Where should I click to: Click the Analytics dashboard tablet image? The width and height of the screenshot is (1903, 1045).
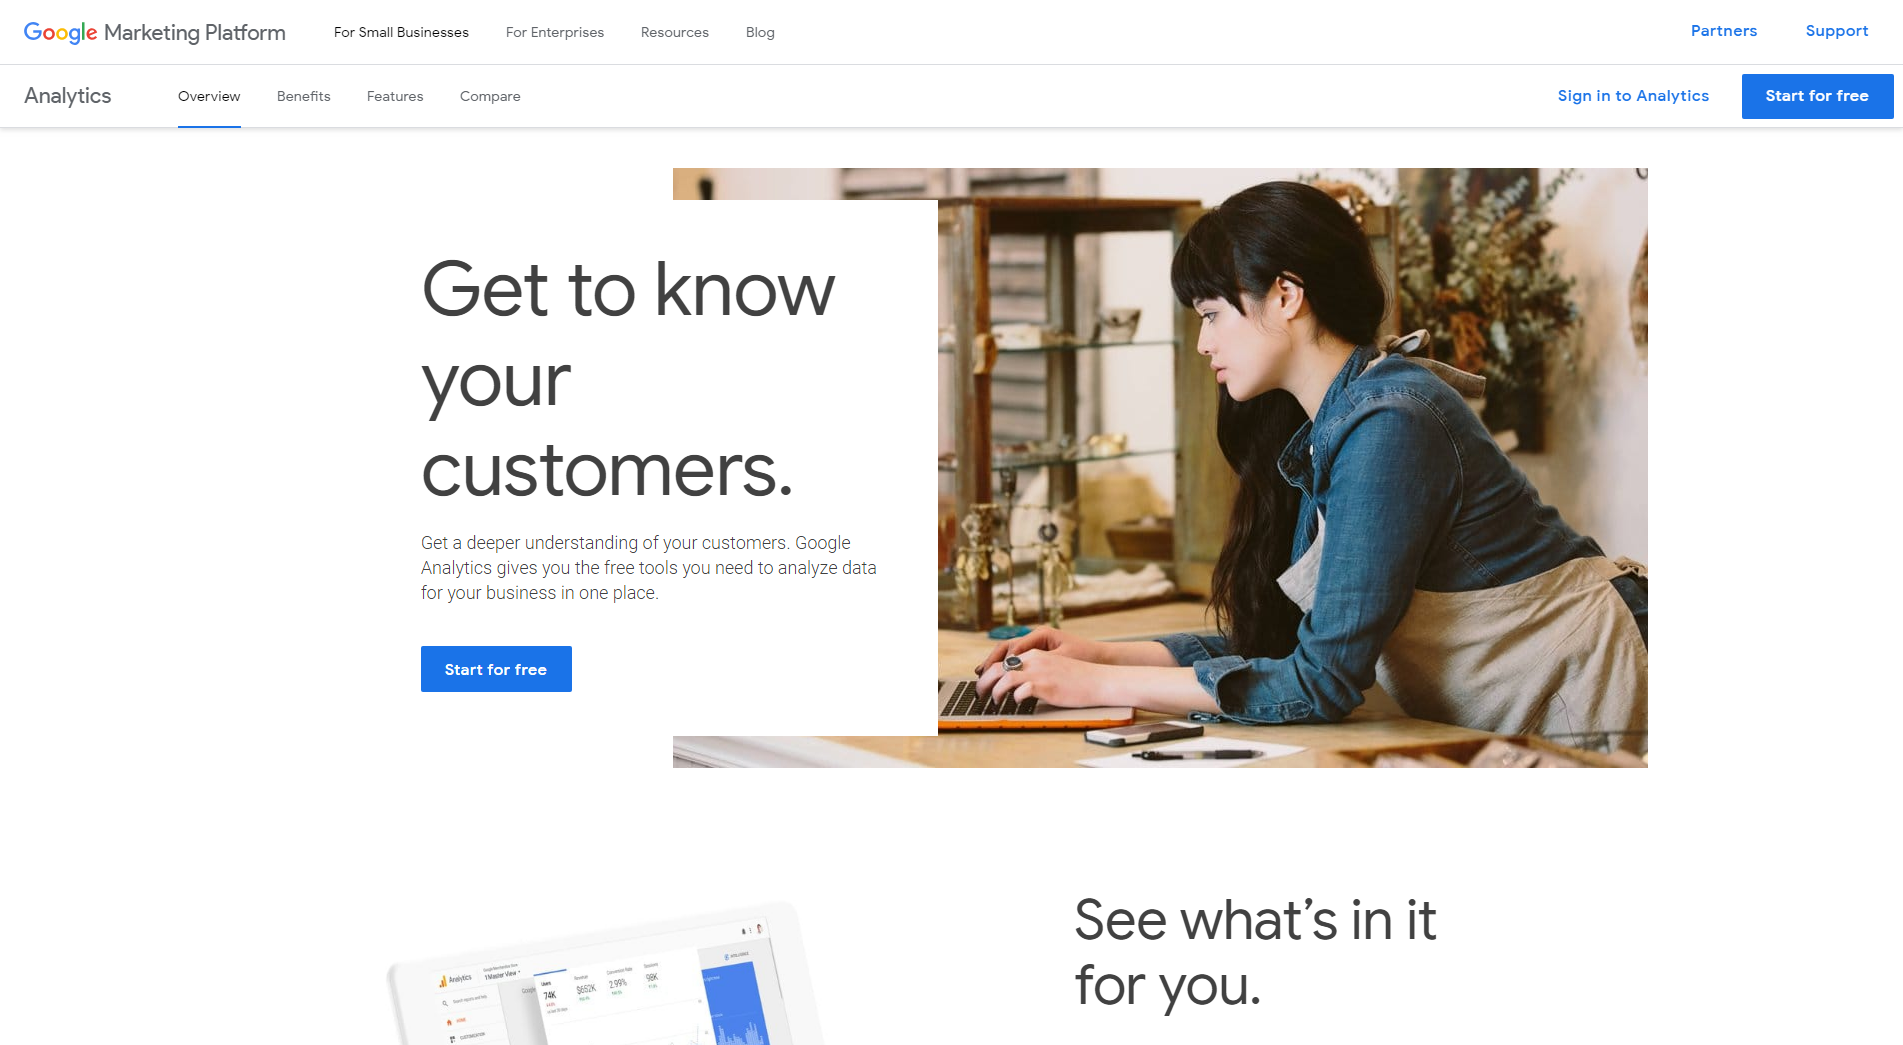point(605,975)
